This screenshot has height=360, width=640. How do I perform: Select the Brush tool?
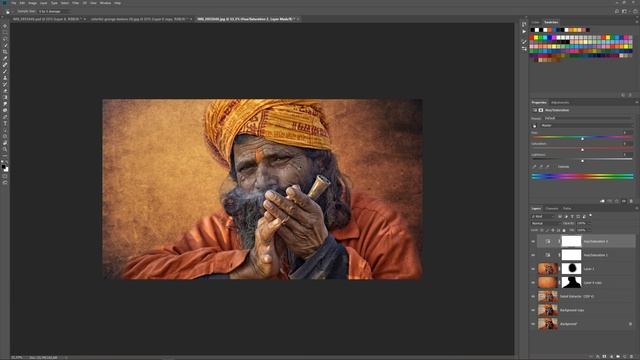[5, 71]
